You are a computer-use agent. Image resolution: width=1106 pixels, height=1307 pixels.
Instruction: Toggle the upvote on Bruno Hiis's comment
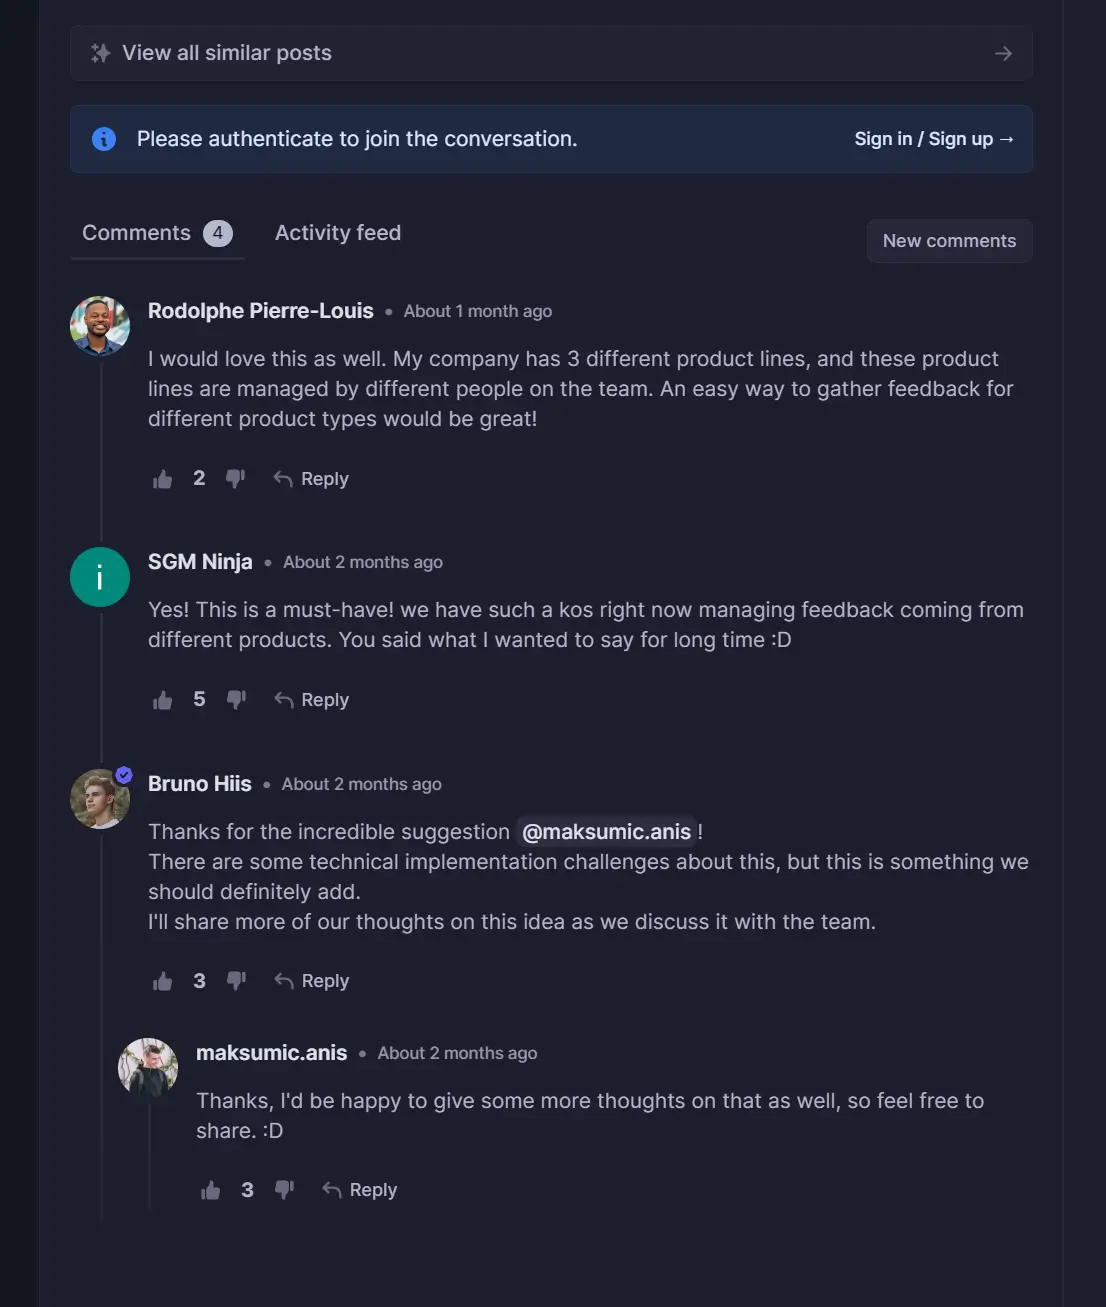coord(162,980)
